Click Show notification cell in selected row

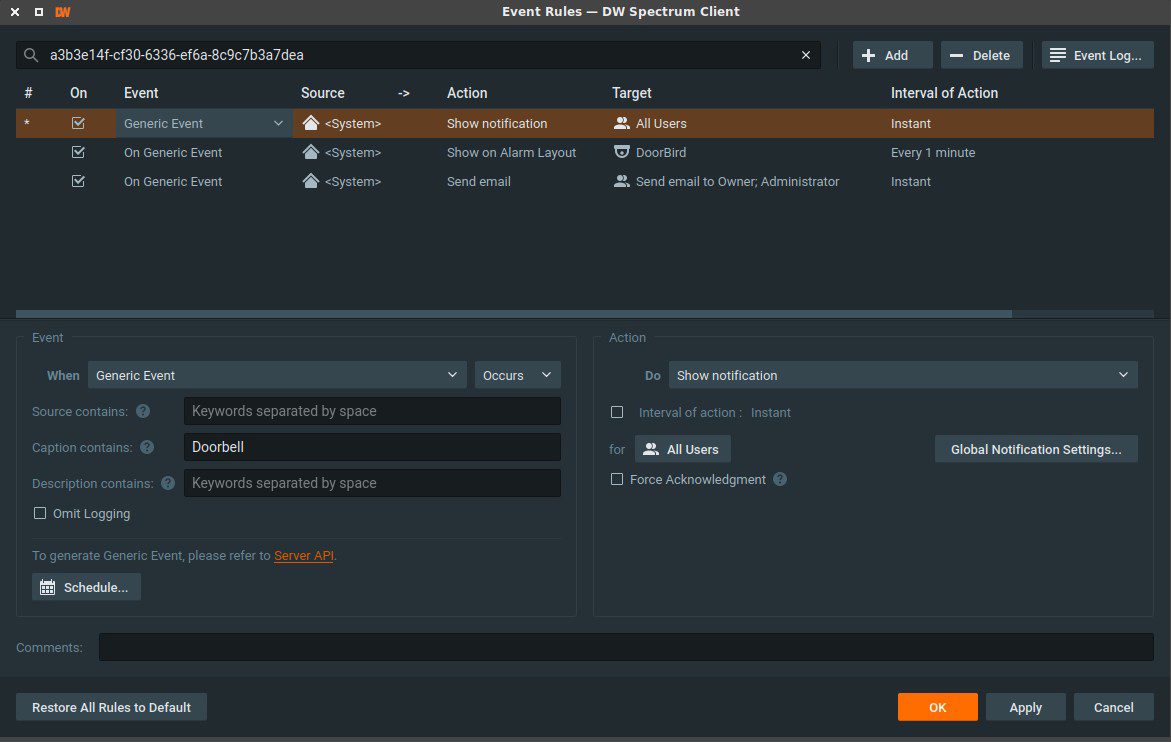pyautogui.click(x=497, y=123)
